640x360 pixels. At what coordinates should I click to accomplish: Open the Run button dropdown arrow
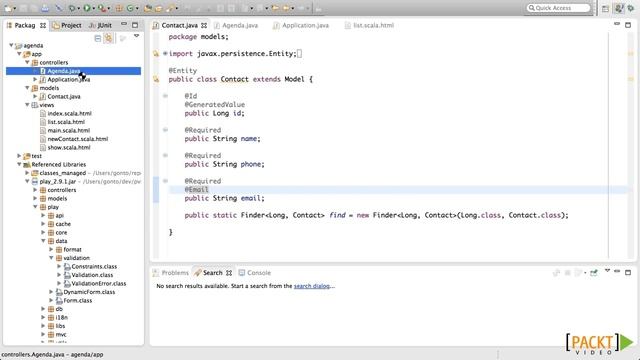pyautogui.click(x=93, y=8)
